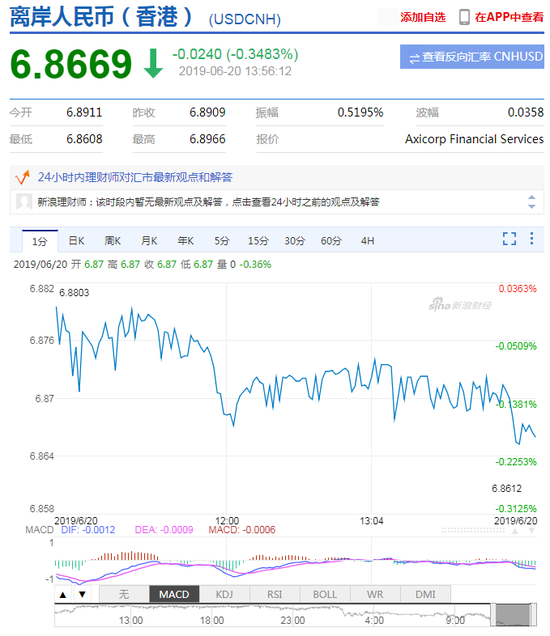Click the MACD: -0.0006 readout

pyautogui.click(x=242, y=530)
